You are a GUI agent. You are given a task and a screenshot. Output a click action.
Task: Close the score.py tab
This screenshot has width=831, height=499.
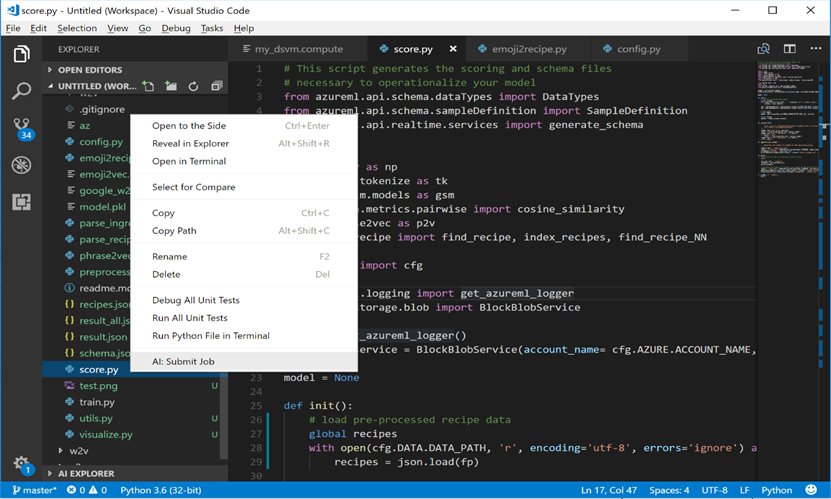[x=453, y=49]
